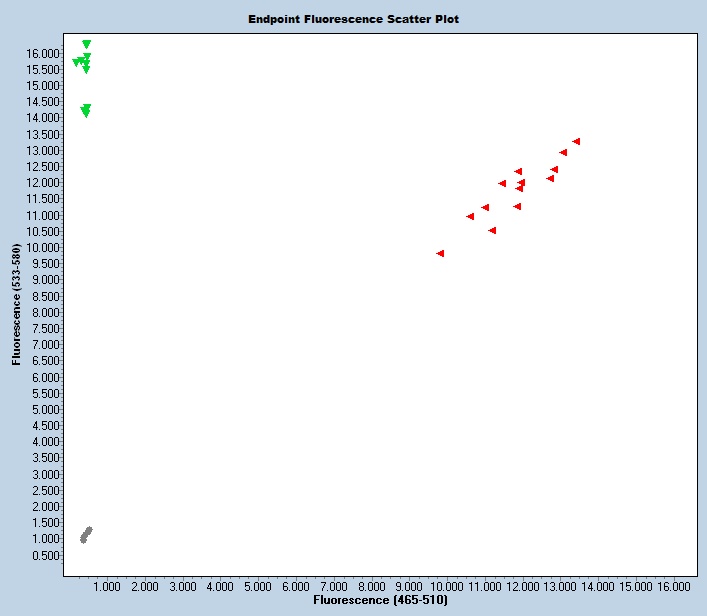The width and height of the screenshot is (707, 616).
Task: Click the 'Fluorescence (533-580)' y-axis label
Action: [x=17, y=303]
